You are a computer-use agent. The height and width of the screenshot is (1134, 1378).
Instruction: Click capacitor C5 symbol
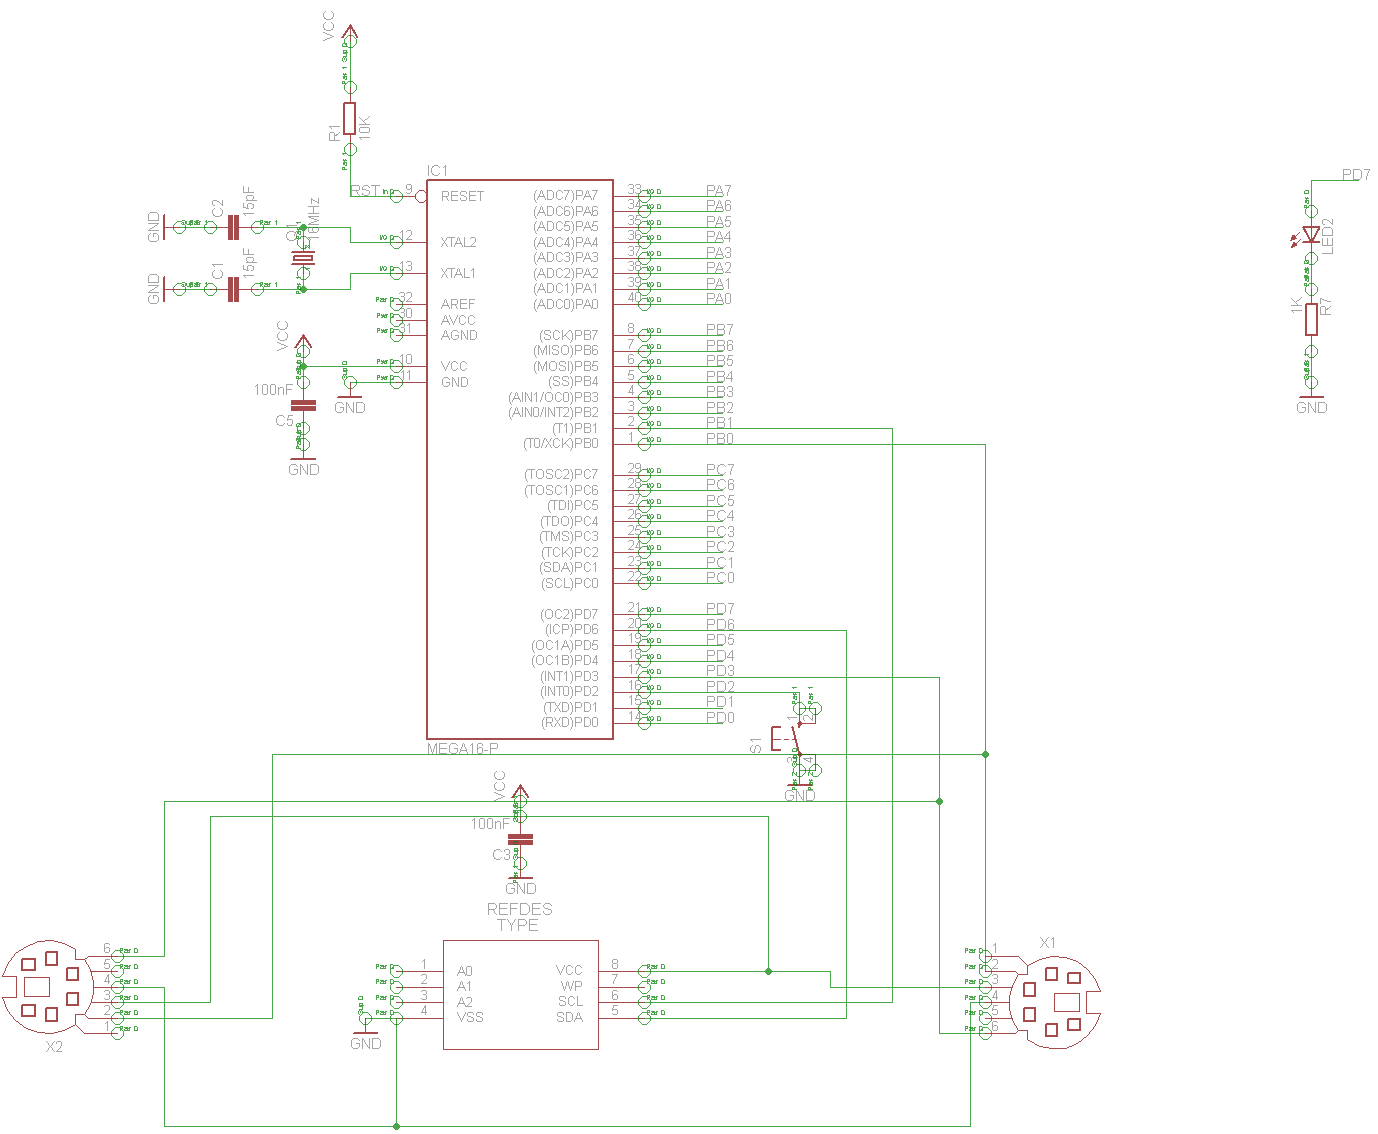[x=303, y=405]
